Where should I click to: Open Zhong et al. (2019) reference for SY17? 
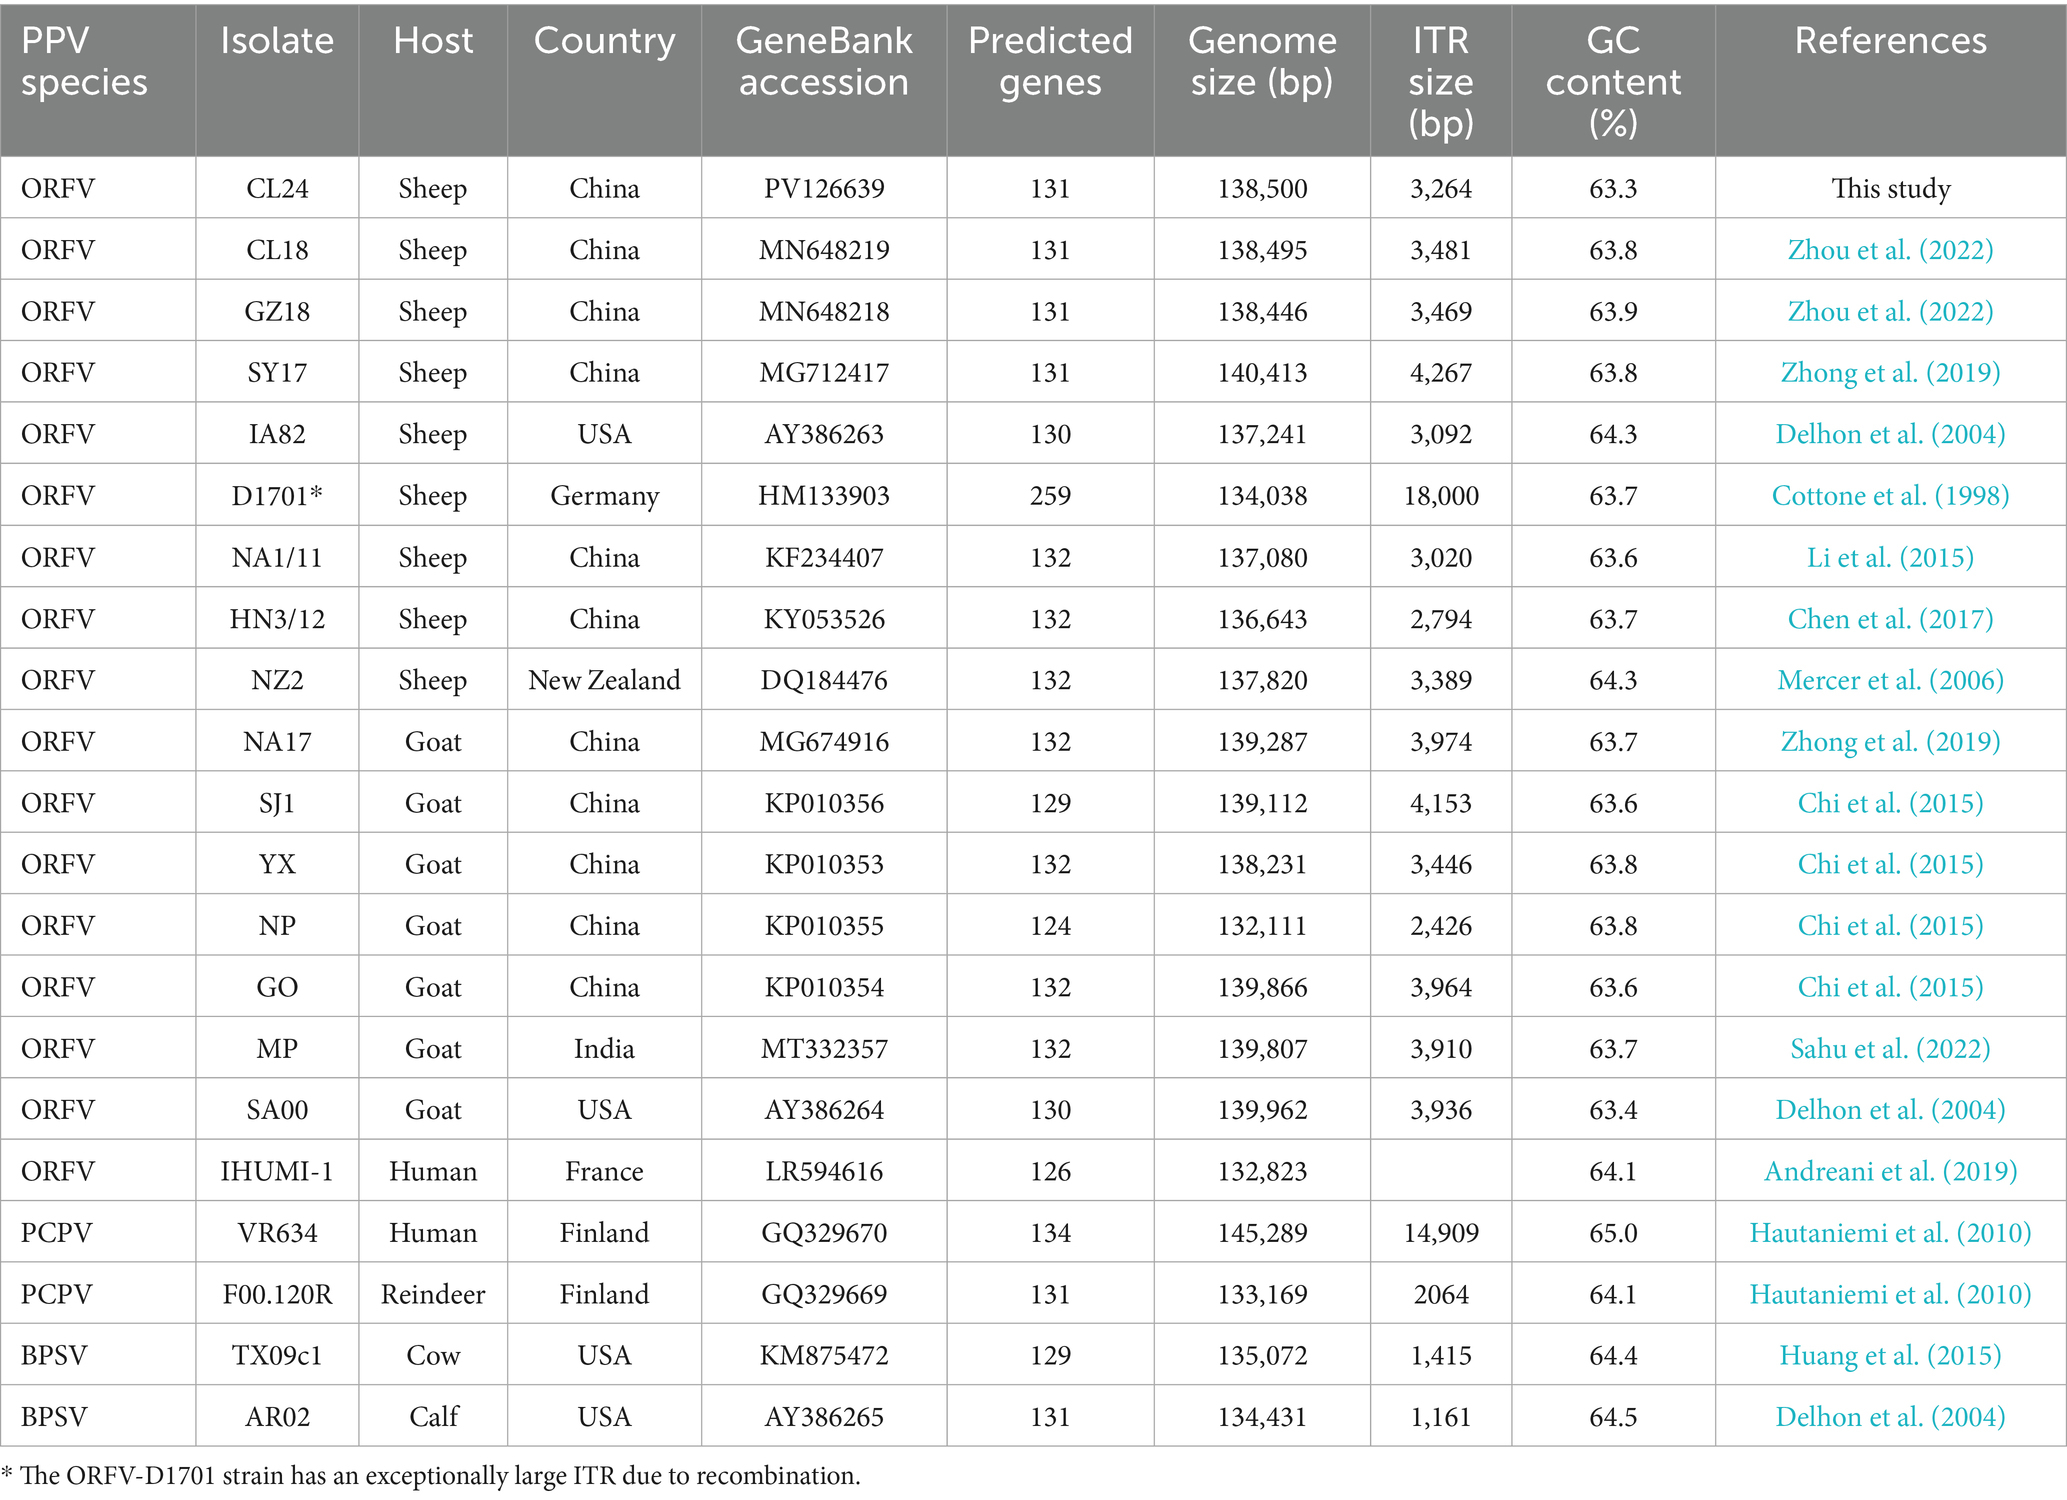pos(1889,373)
